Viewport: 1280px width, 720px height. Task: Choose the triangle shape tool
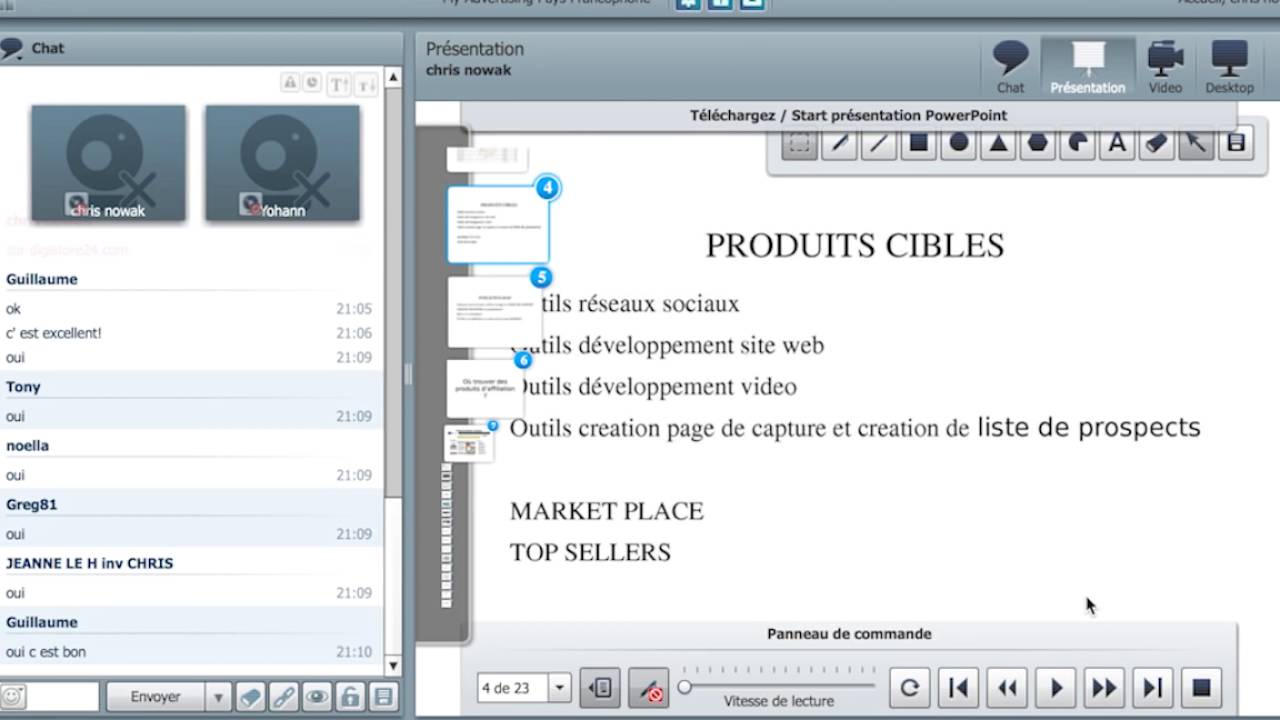[x=998, y=143]
